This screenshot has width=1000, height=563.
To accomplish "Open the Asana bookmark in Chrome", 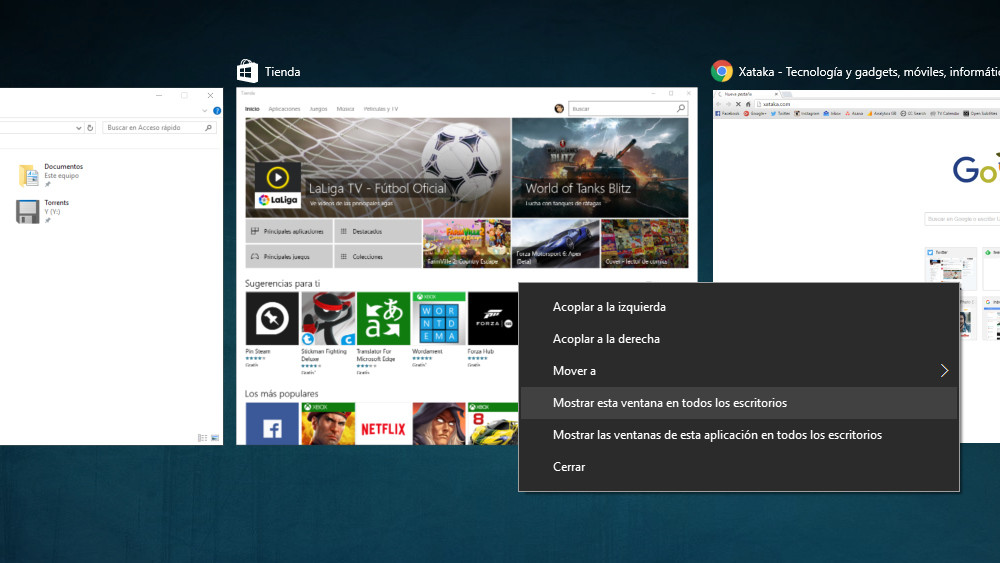I will [x=854, y=113].
